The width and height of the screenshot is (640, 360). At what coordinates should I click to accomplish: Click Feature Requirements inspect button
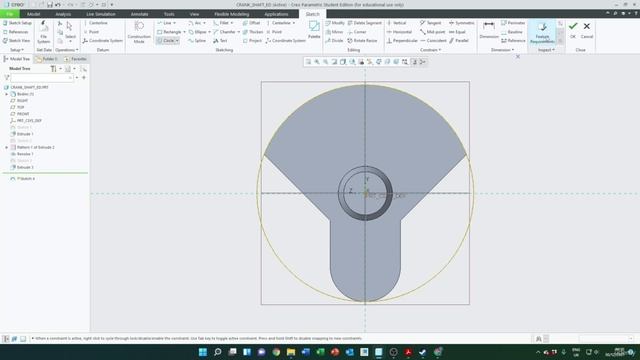542,33
